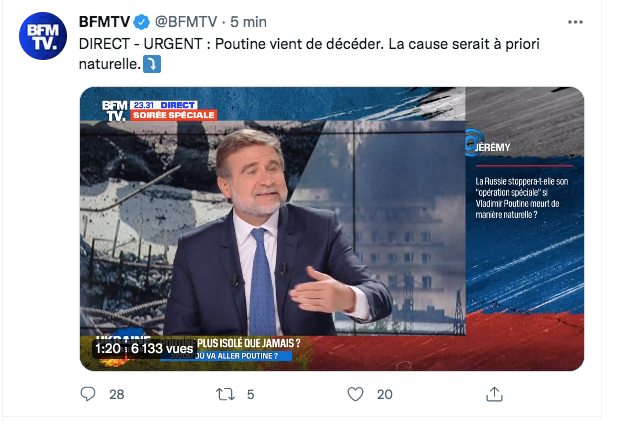The width and height of the screenshot is (624, 421).
Task: Click the tweet text about Poutine
Action: pos(309,54)
